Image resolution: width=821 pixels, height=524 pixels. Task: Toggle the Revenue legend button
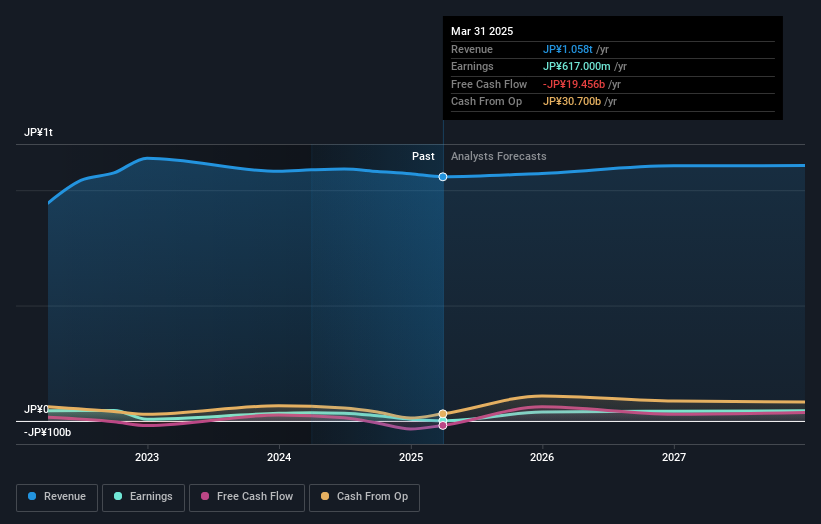[57, 497]
